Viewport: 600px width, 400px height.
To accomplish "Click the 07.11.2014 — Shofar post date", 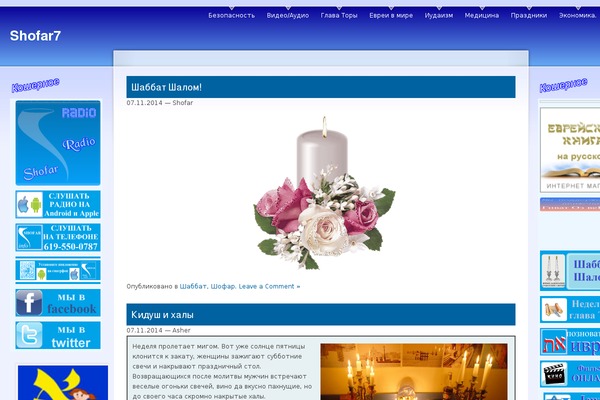I will [x=160, y=103].
